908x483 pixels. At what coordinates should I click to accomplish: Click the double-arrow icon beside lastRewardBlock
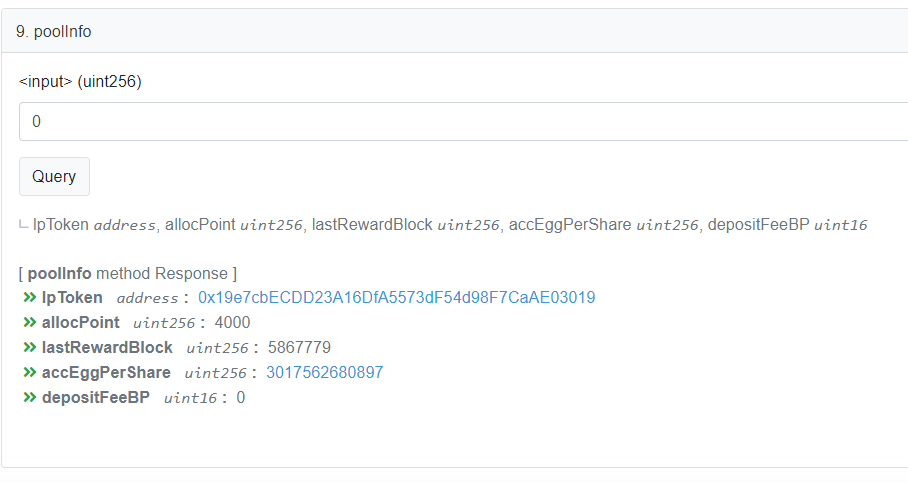[x=30, y=347]
